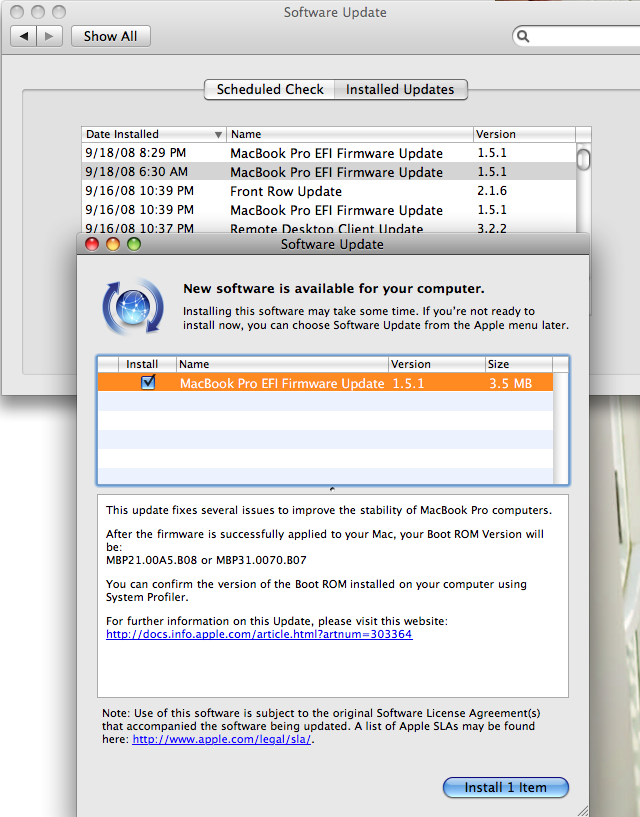Sort by Date Installed column header
Viewport: 640px width, 817px height.
(154, 134)
